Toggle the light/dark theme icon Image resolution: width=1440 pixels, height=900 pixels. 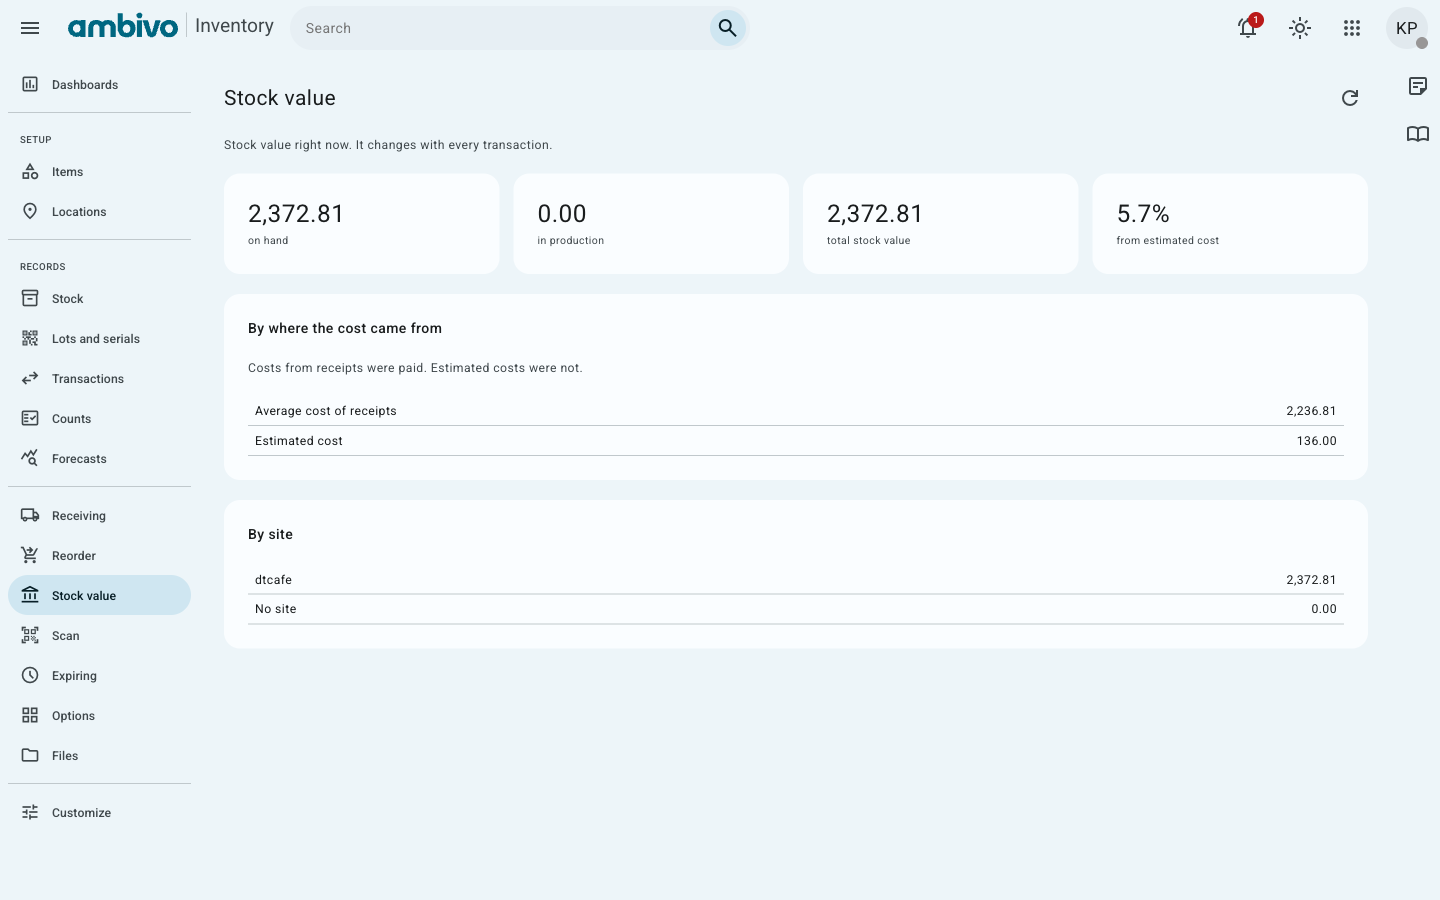1299,28
